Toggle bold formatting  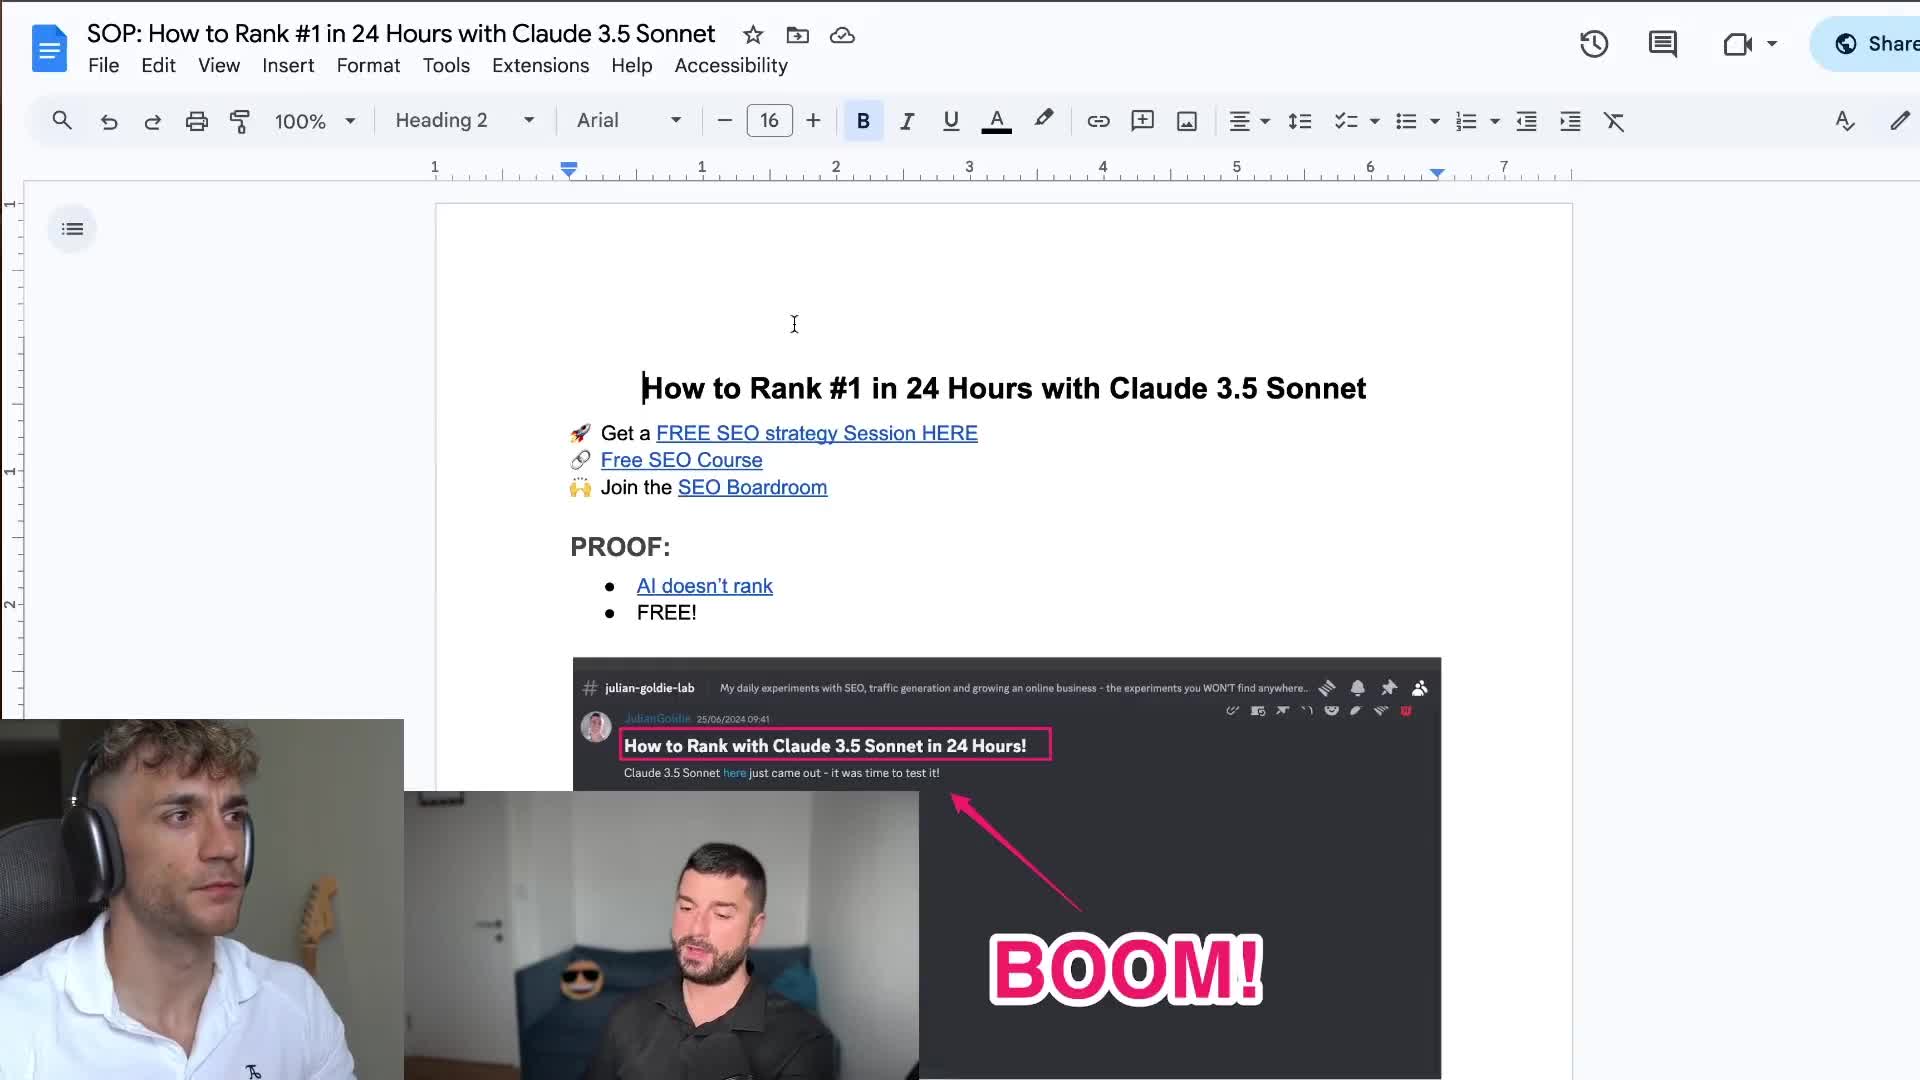pyautogui.click(x=863, y=121)
